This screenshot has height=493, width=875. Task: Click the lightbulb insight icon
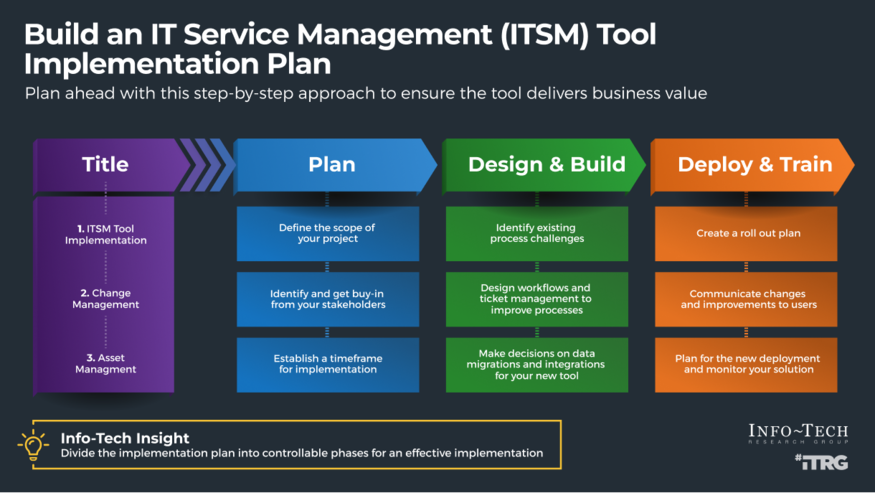point(33,445)
